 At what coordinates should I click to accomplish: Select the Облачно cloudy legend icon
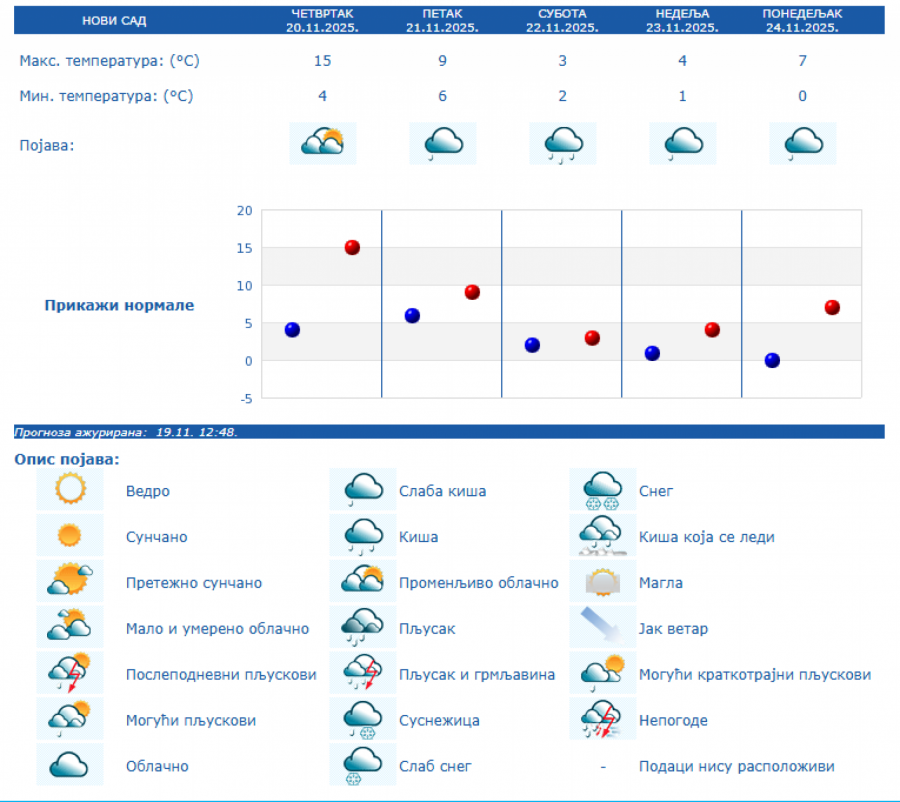click(x=70, y=765)
